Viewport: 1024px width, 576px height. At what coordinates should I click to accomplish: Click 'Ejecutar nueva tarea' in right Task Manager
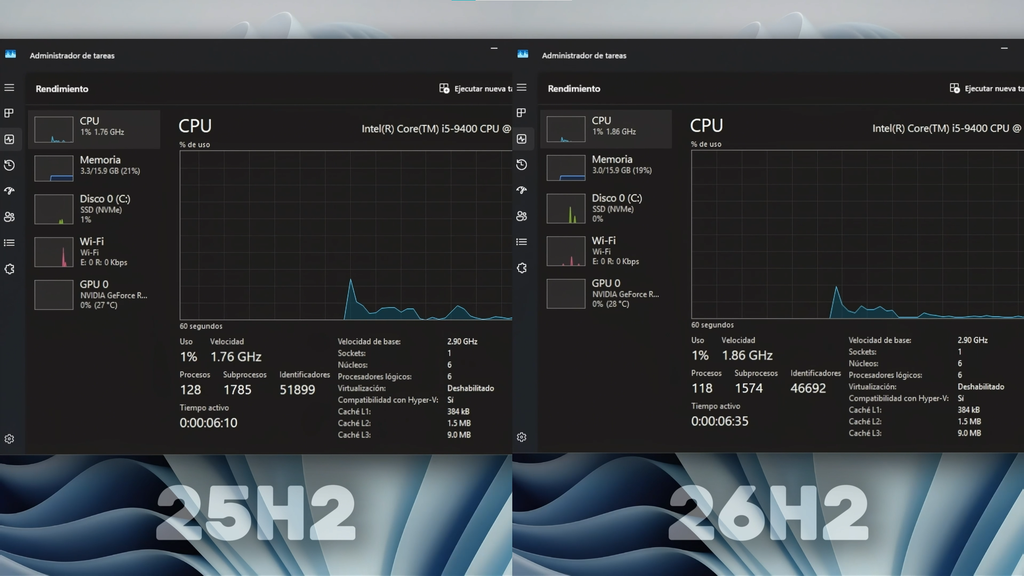pyautogui.click(x=986, y=88)
